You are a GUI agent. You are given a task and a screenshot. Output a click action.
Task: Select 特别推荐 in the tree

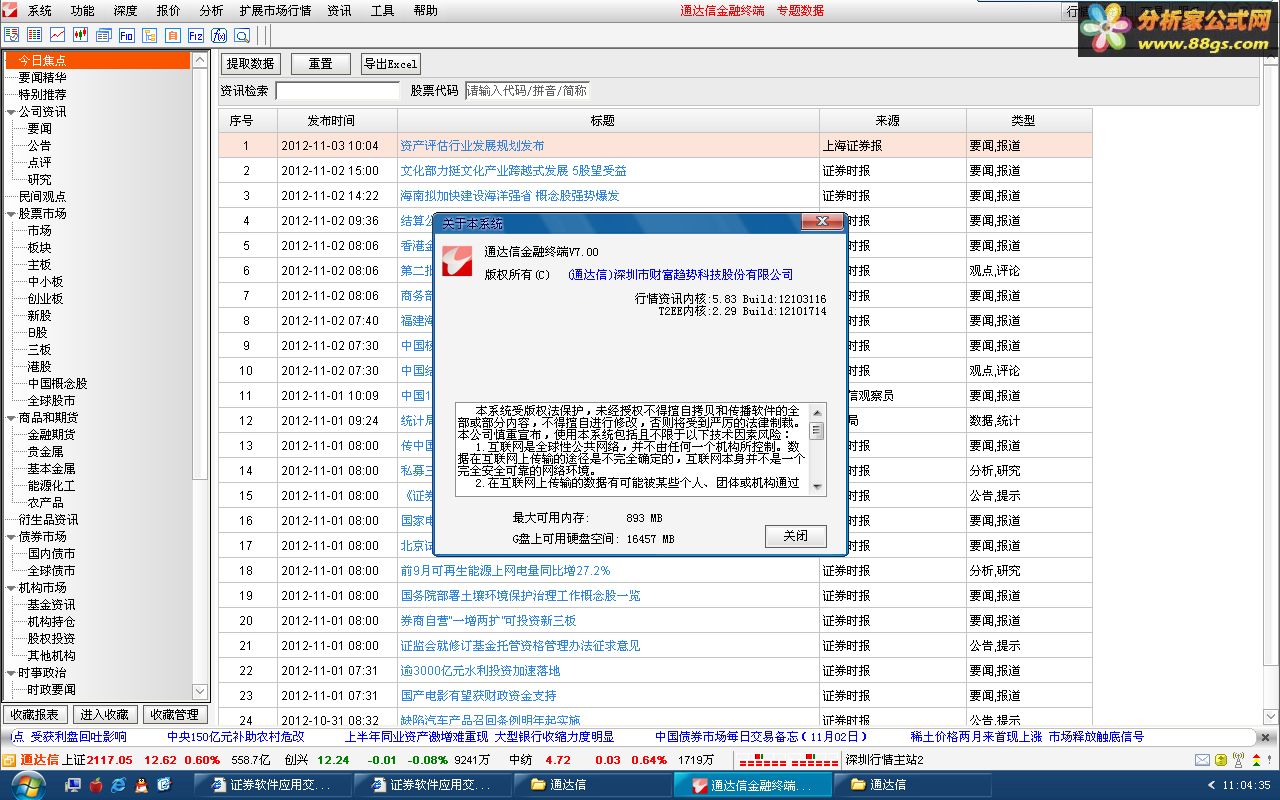click(x=42, y=95)
